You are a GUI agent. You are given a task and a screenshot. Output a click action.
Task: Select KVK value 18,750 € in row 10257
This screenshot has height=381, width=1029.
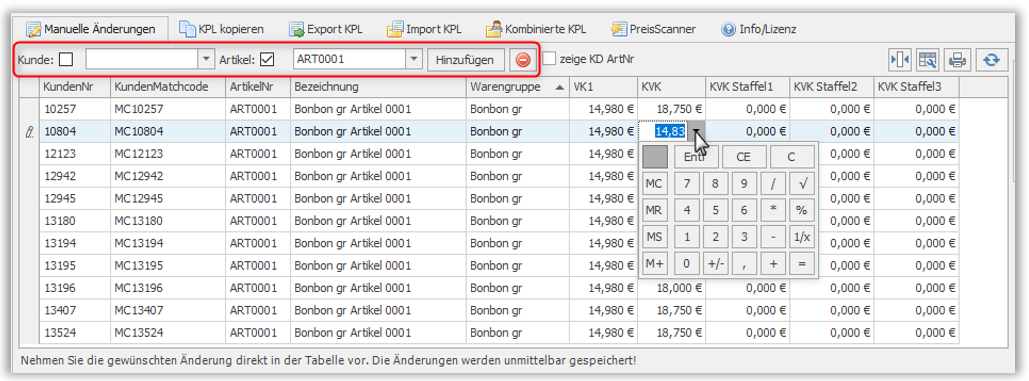pyautogui.click(x=671, y=109)
